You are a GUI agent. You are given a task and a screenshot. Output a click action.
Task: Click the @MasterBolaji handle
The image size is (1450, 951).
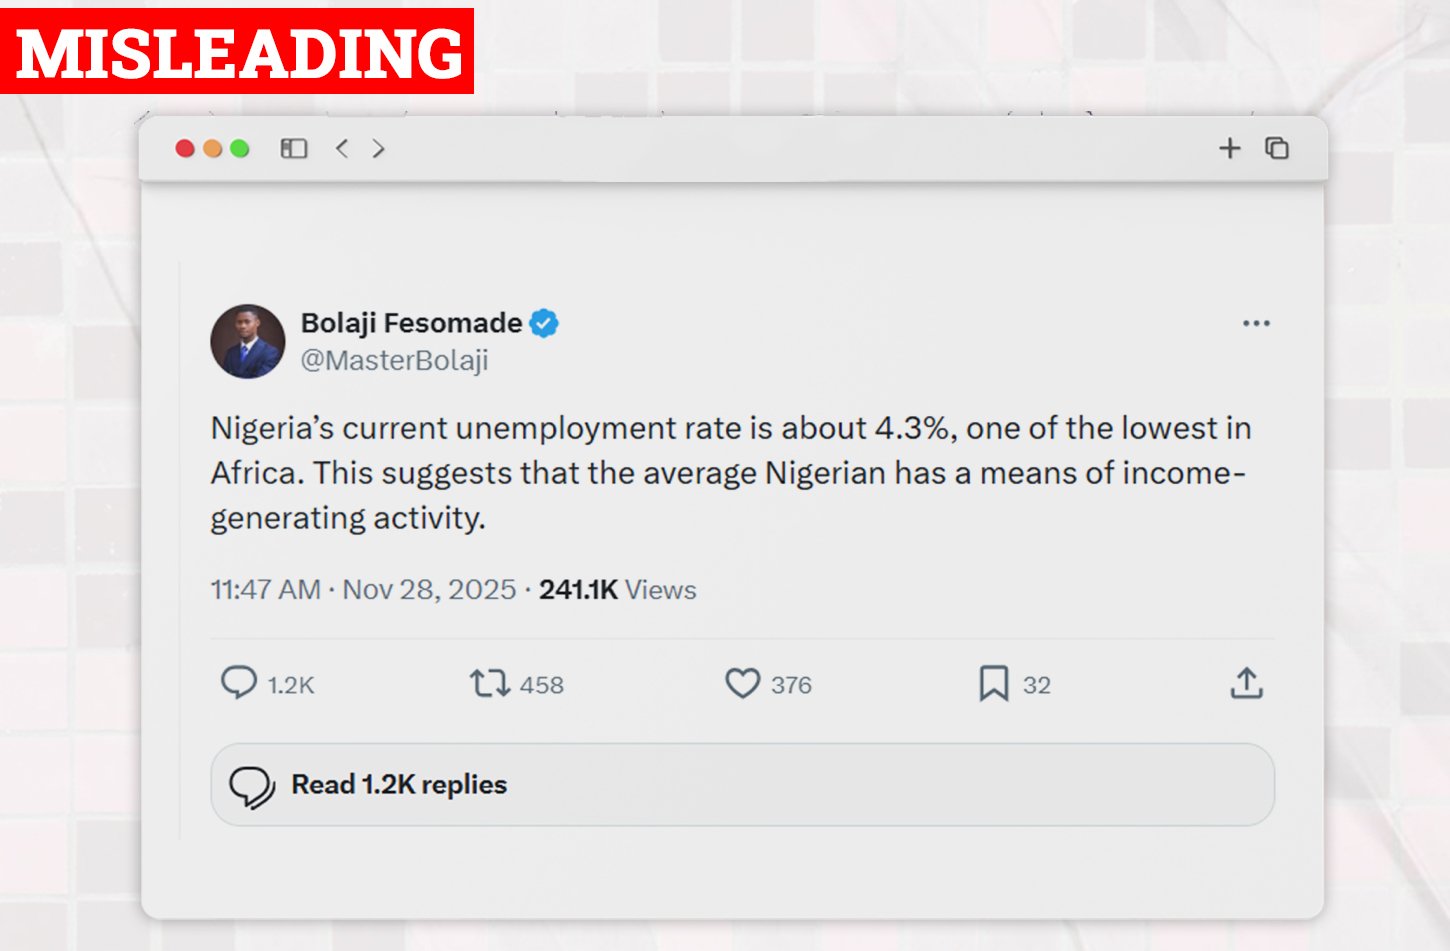394,360
